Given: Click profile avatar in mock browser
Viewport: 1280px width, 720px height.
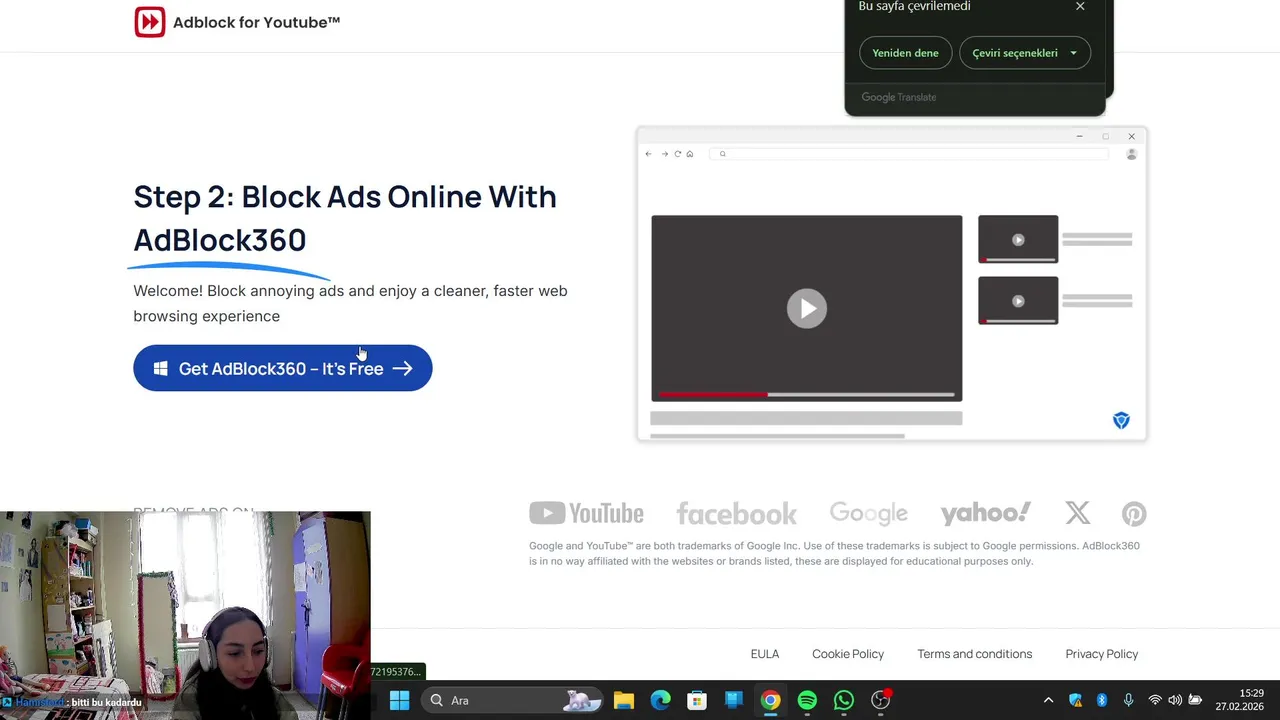Looking at the screenshot, I should coord(1132,154).
